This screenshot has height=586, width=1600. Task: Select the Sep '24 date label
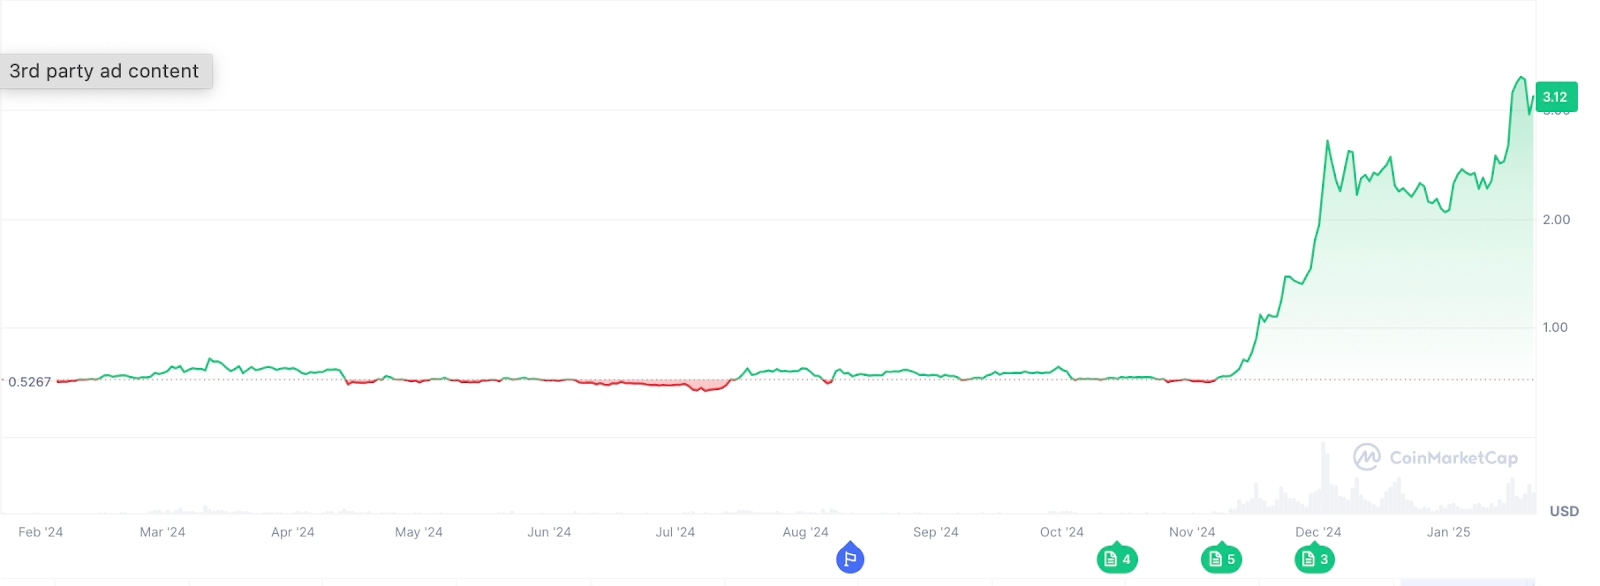(936, 532)
